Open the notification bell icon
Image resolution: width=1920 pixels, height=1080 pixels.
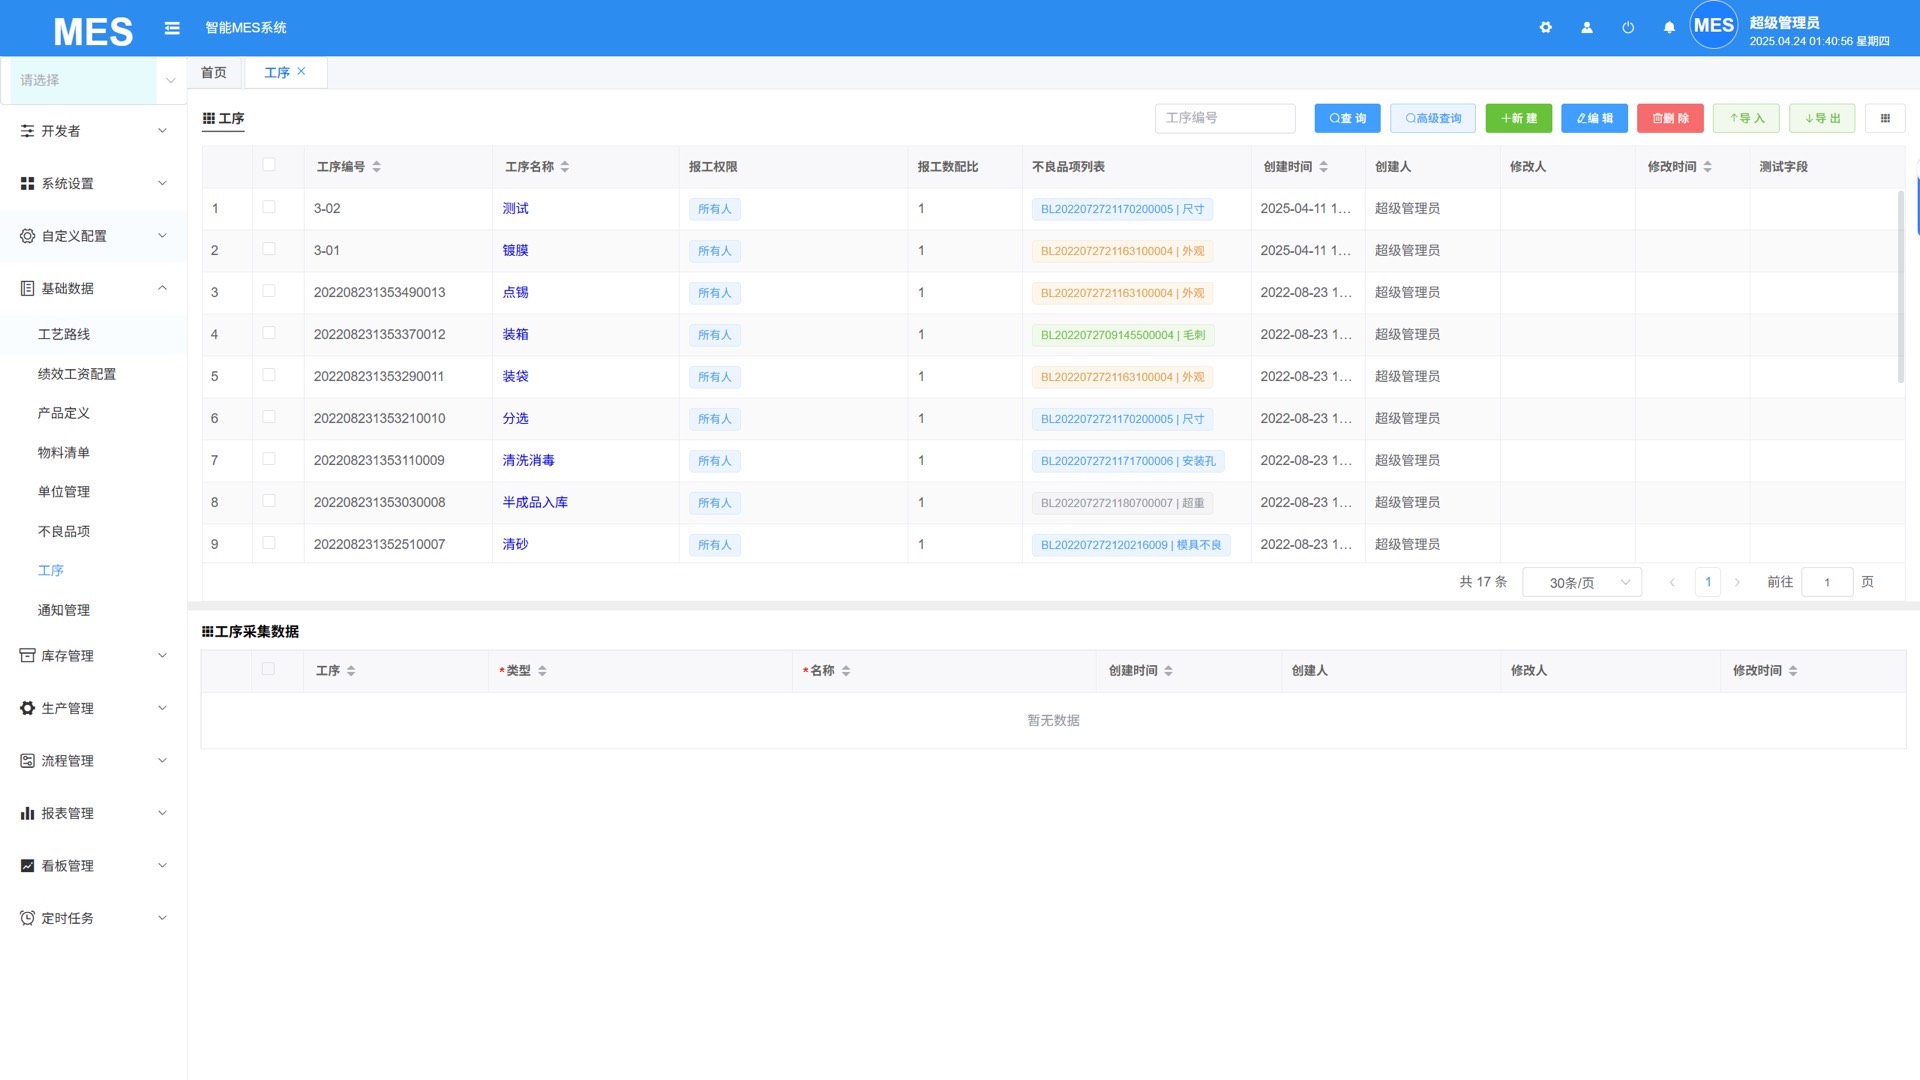tap(1669, 28)
